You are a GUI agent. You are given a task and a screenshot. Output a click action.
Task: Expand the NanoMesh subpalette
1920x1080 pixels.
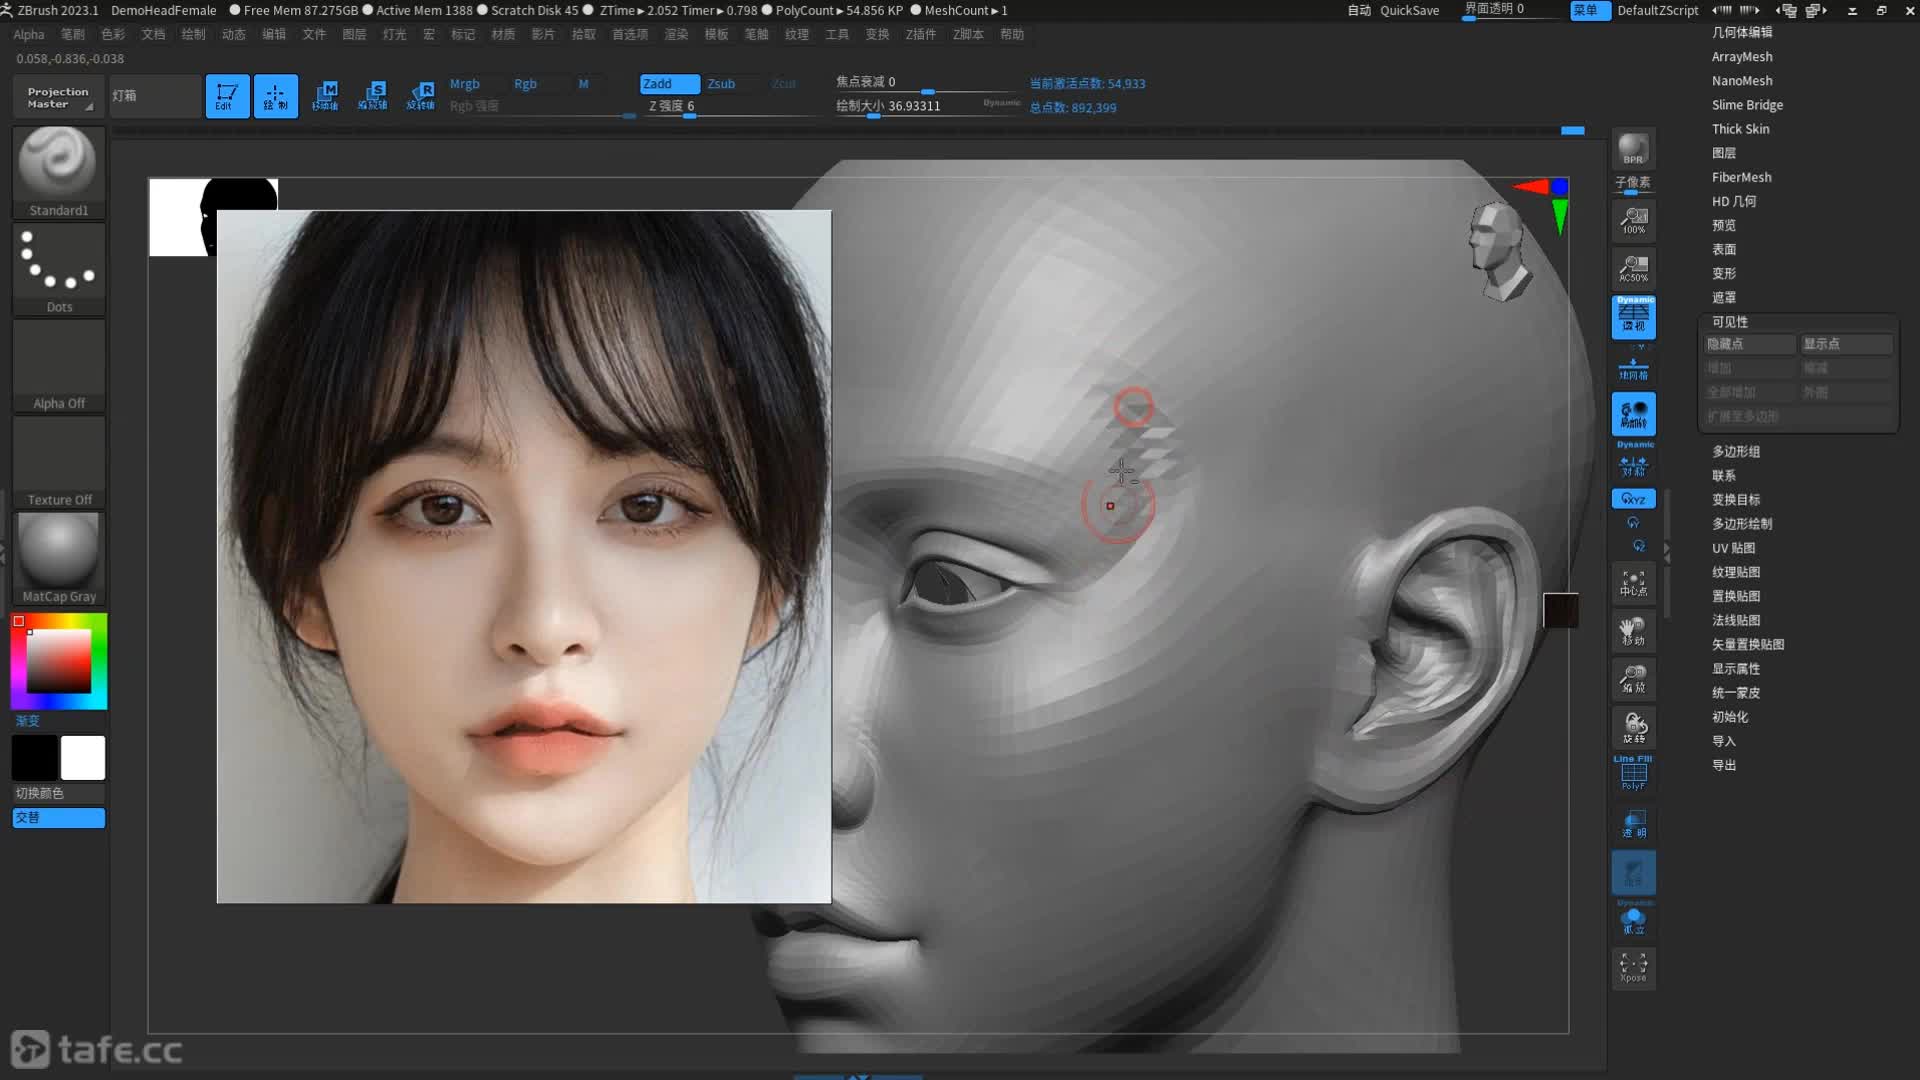pos(1742,81)
